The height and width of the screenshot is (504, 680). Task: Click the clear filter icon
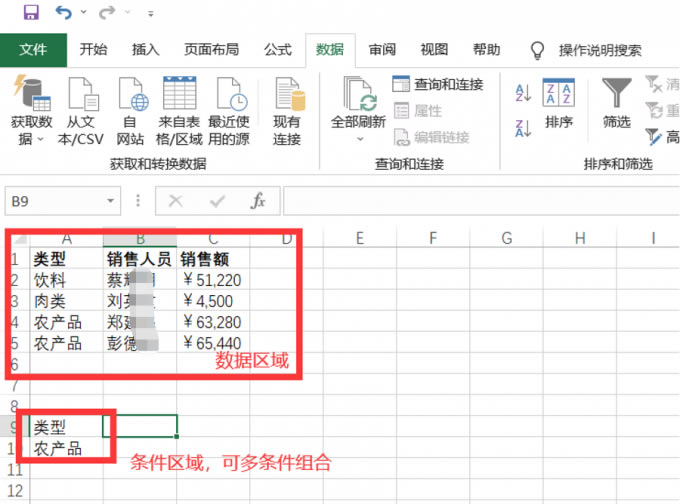click(654, 84)
